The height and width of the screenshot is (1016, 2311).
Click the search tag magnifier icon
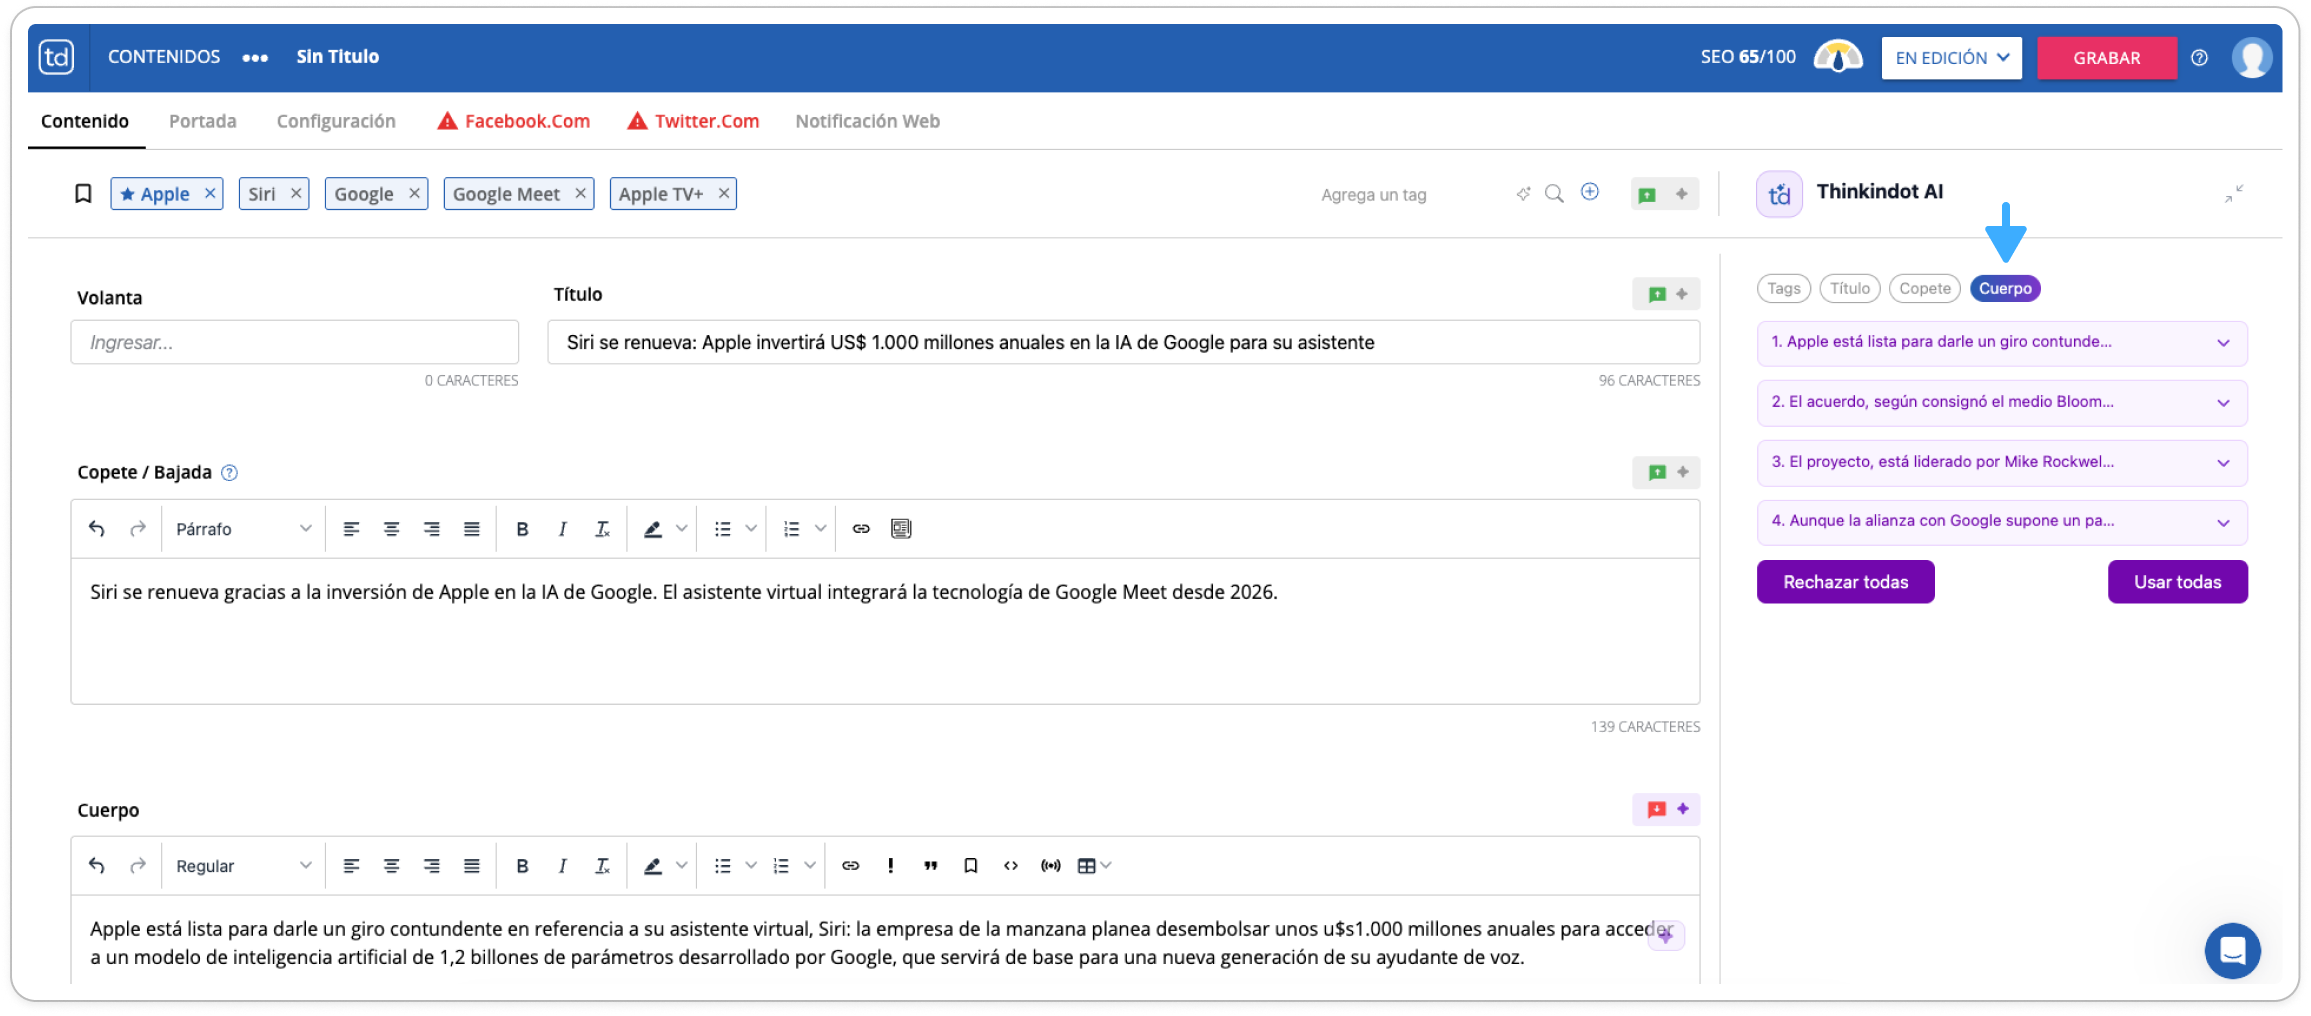1554,193
